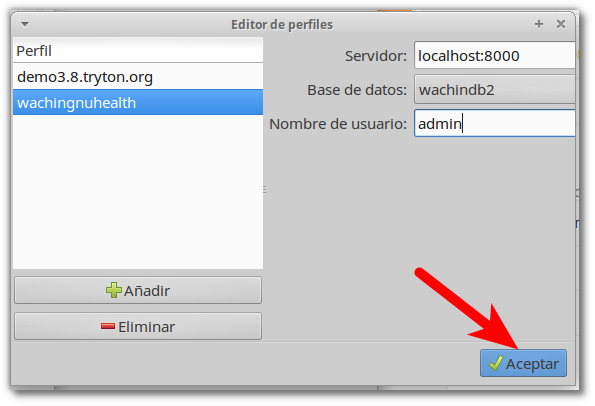Viewport: 595px width, 406px height.
Task: Click the green plus icon on Añadir
Action: pos(113,290)
